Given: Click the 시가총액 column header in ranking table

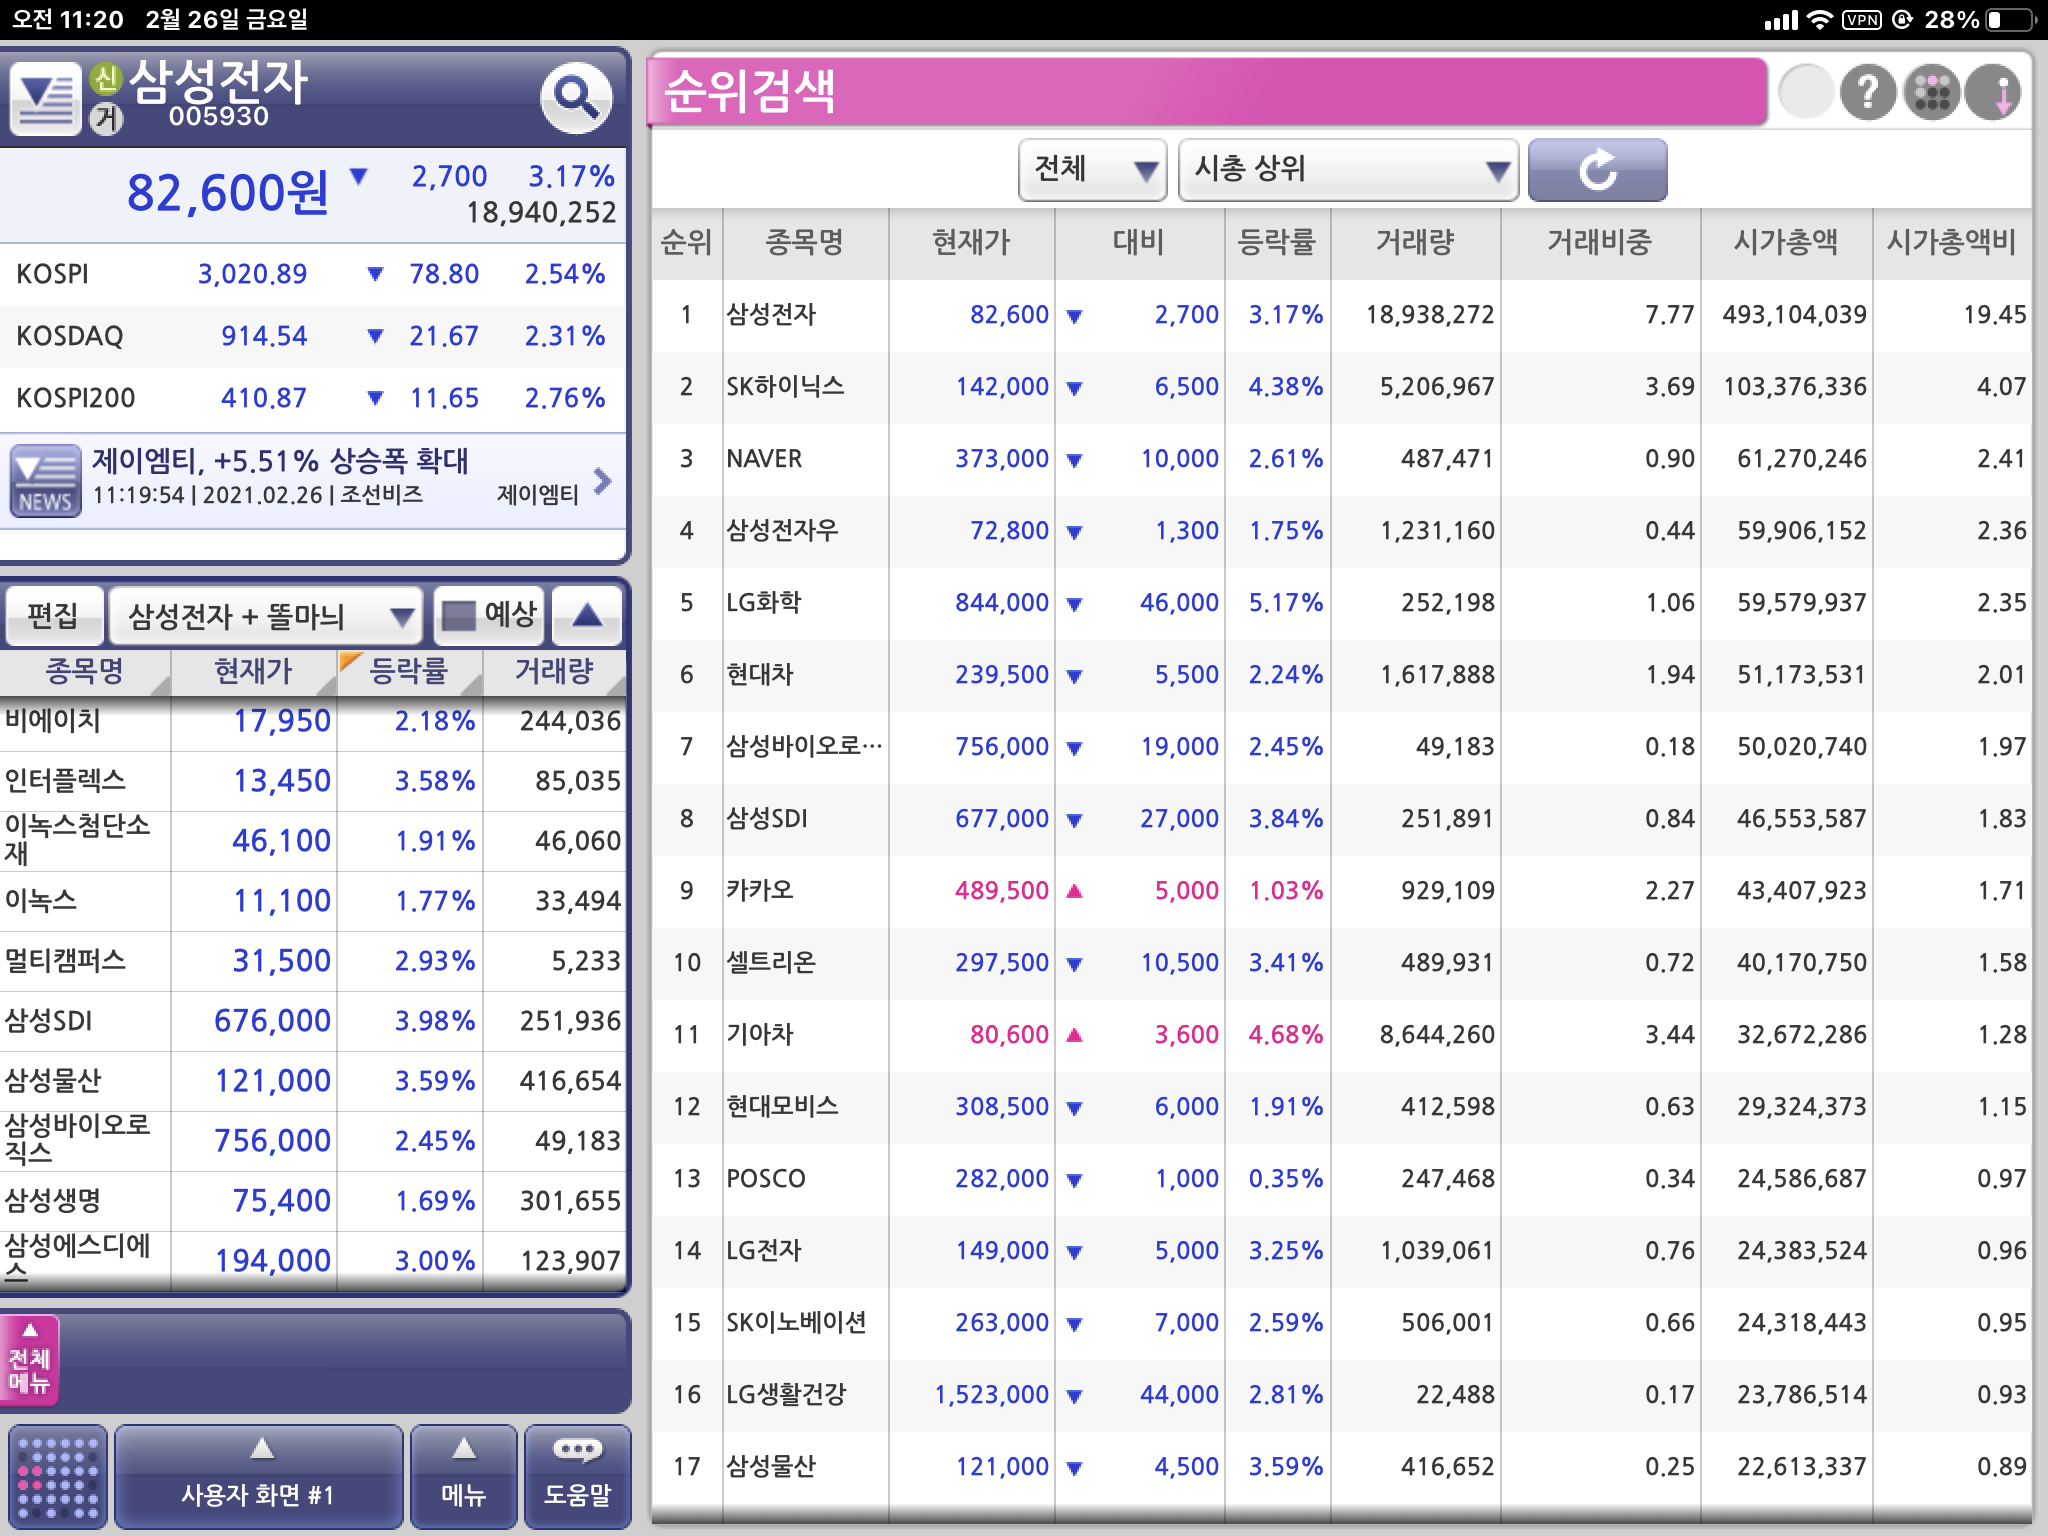Looking at the screenshot, I should (1786, 243).
